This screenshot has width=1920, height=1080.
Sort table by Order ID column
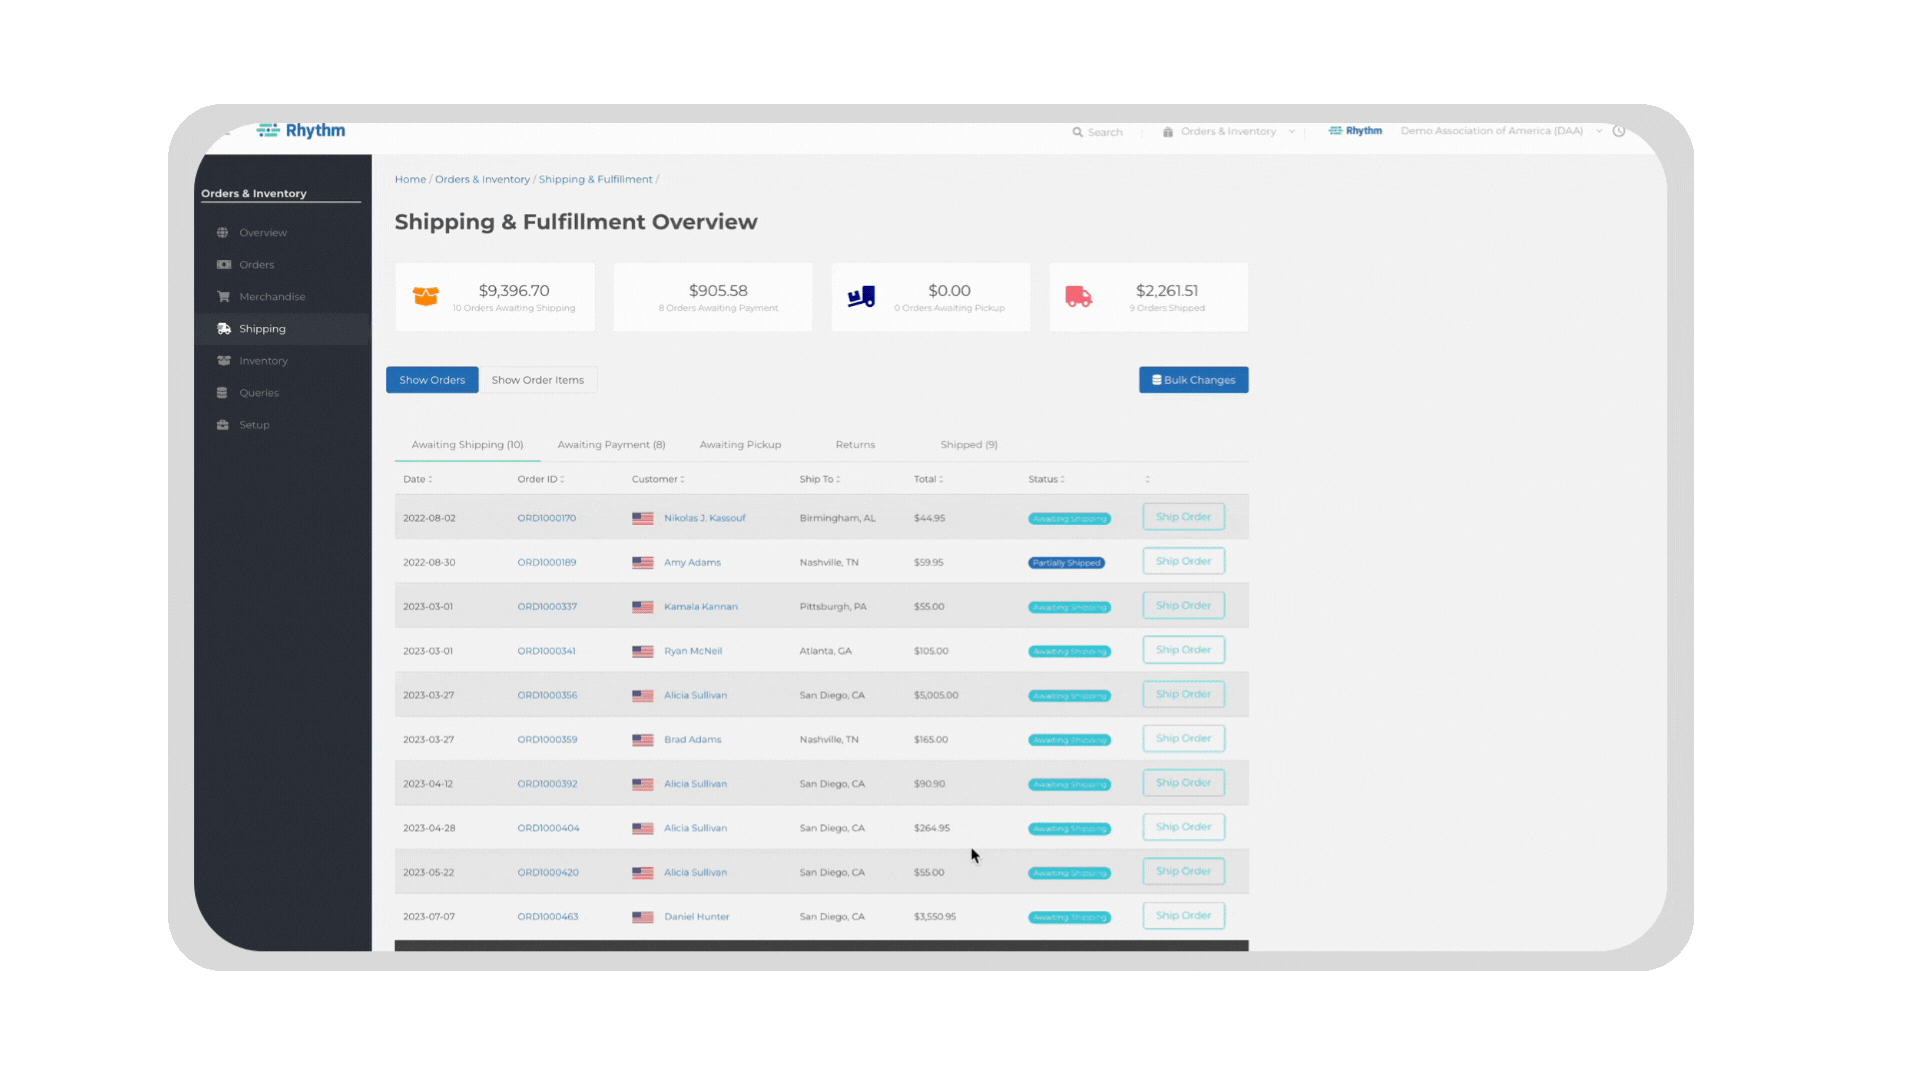point(541,480)
